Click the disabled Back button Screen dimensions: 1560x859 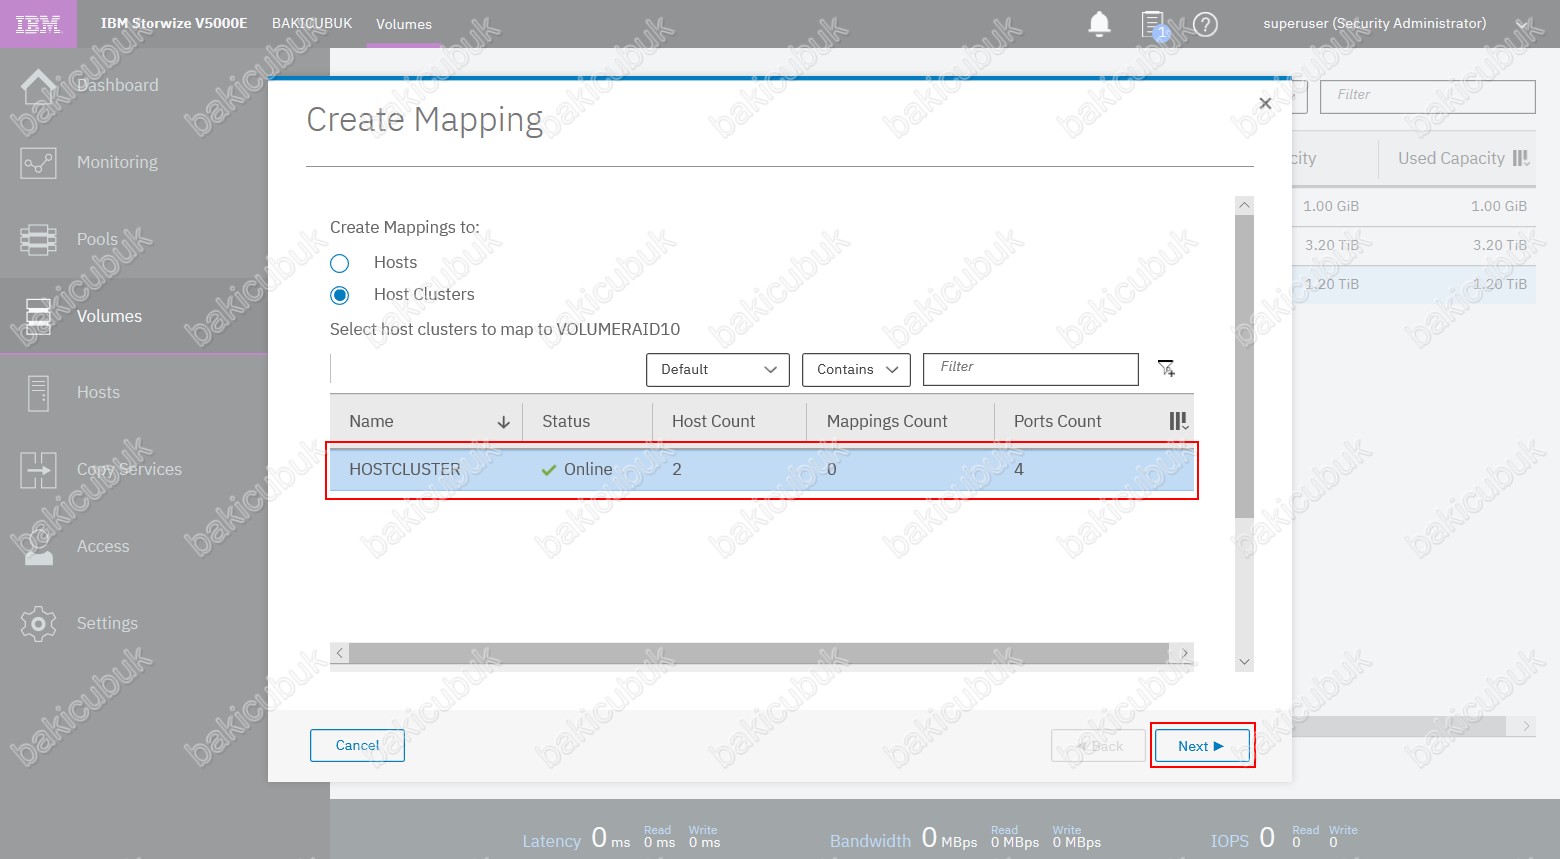(1098, 746)
